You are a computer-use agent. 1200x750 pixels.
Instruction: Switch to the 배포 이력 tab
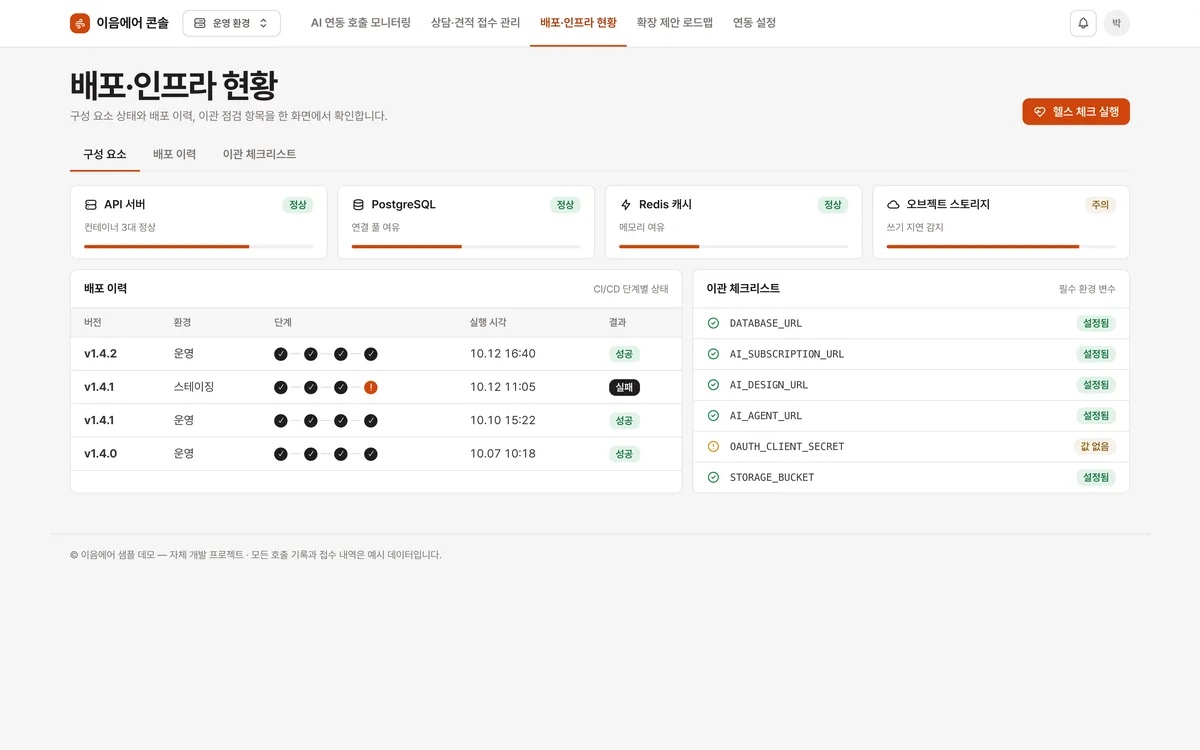click(174, 154)
